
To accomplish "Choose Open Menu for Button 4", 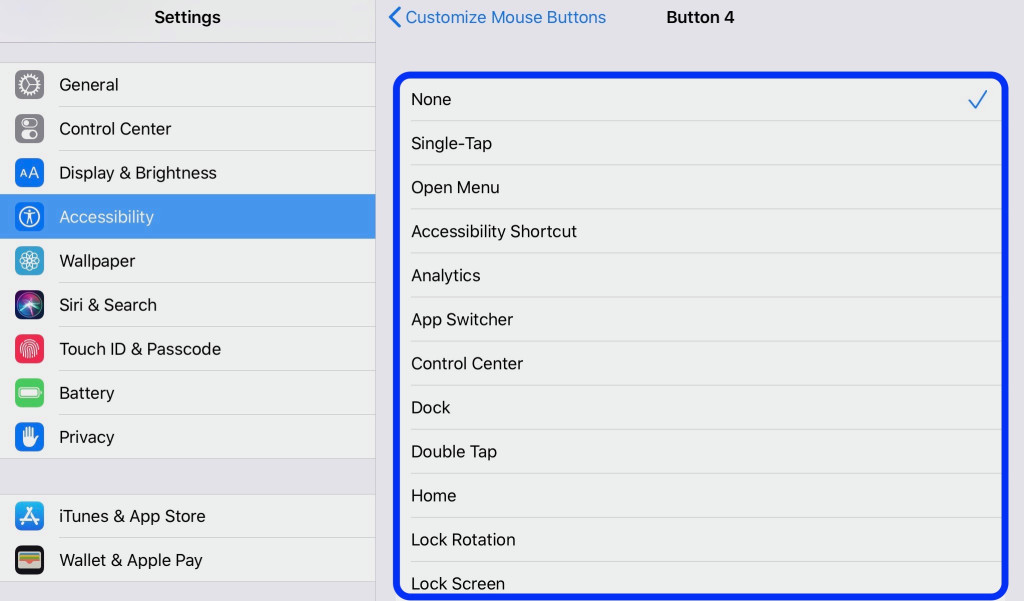I will click(700, 188).
